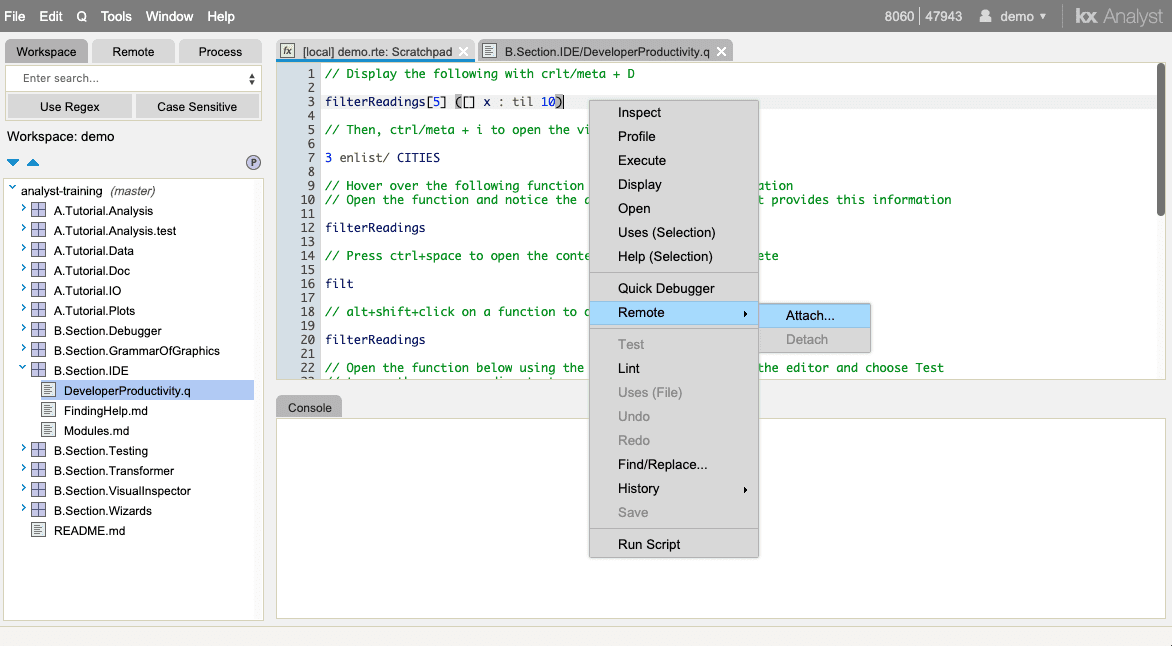The width and height of the screenshot is (1172, 646).
Task: Click the B.Section.Debugger module icon
Action: coord(38,330)
